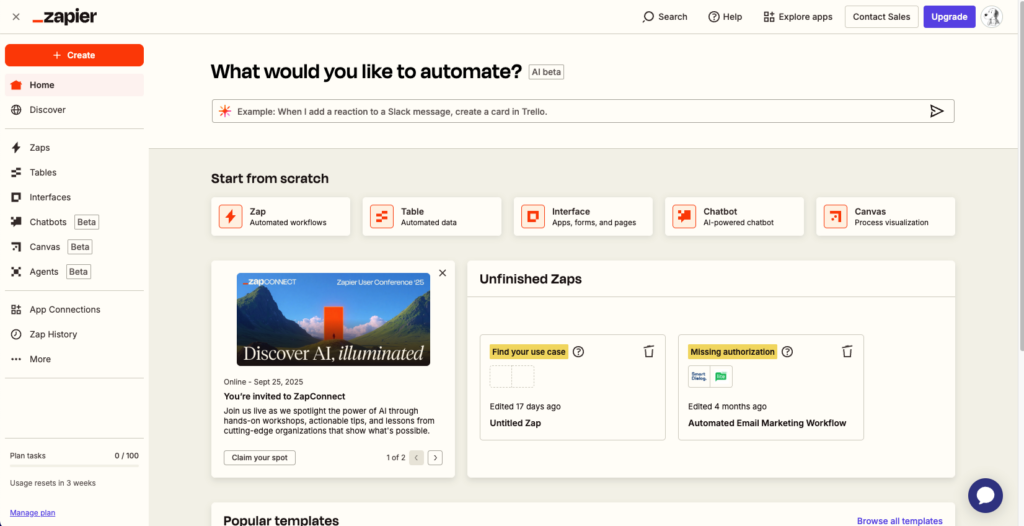Image resolution: width=1024 pixels, height=526 pixels.
Task: Open Canvas Beta in the sidebar
Action: pos(74,247)
